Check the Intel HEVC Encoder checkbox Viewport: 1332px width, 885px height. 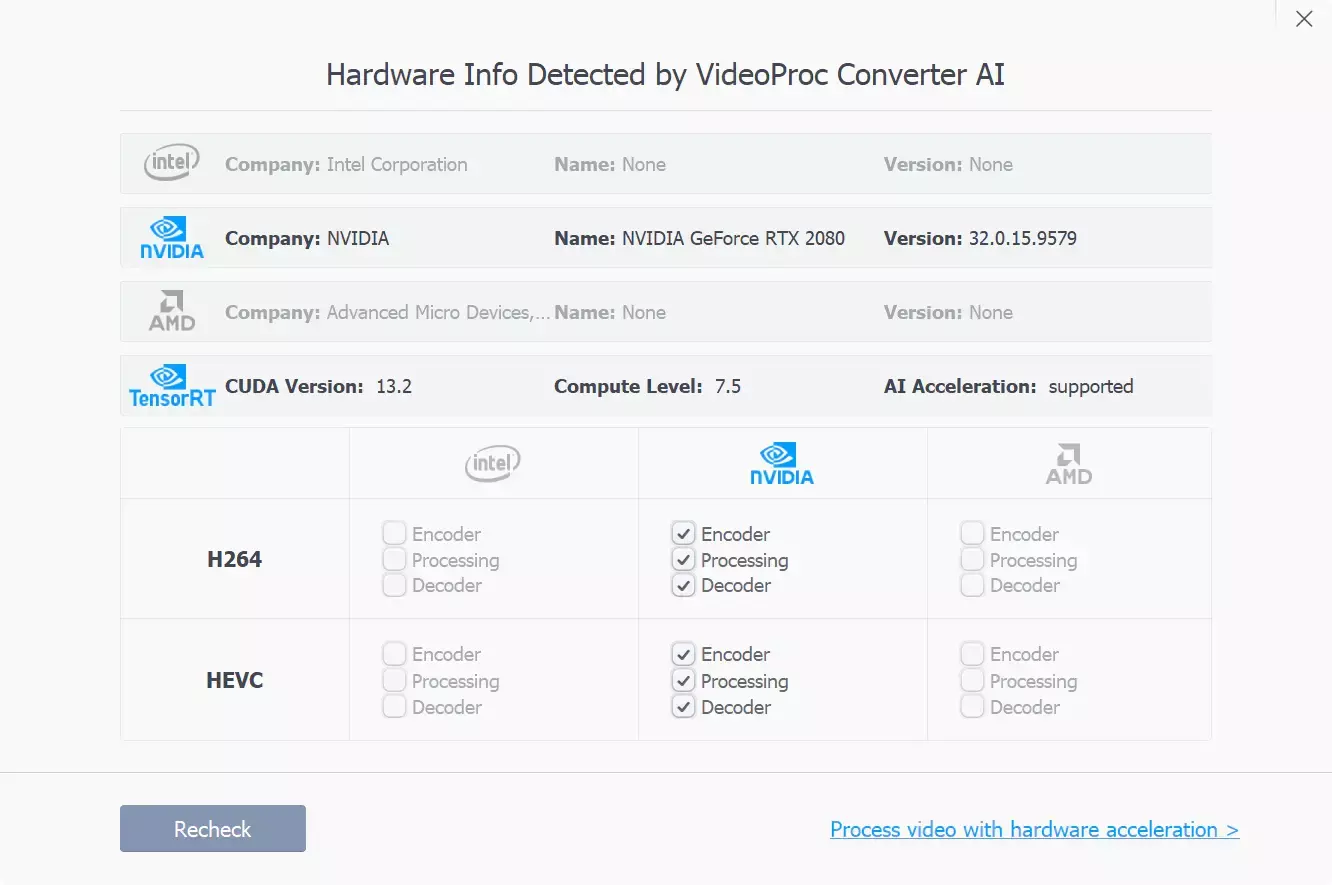[x=394, y=654]
